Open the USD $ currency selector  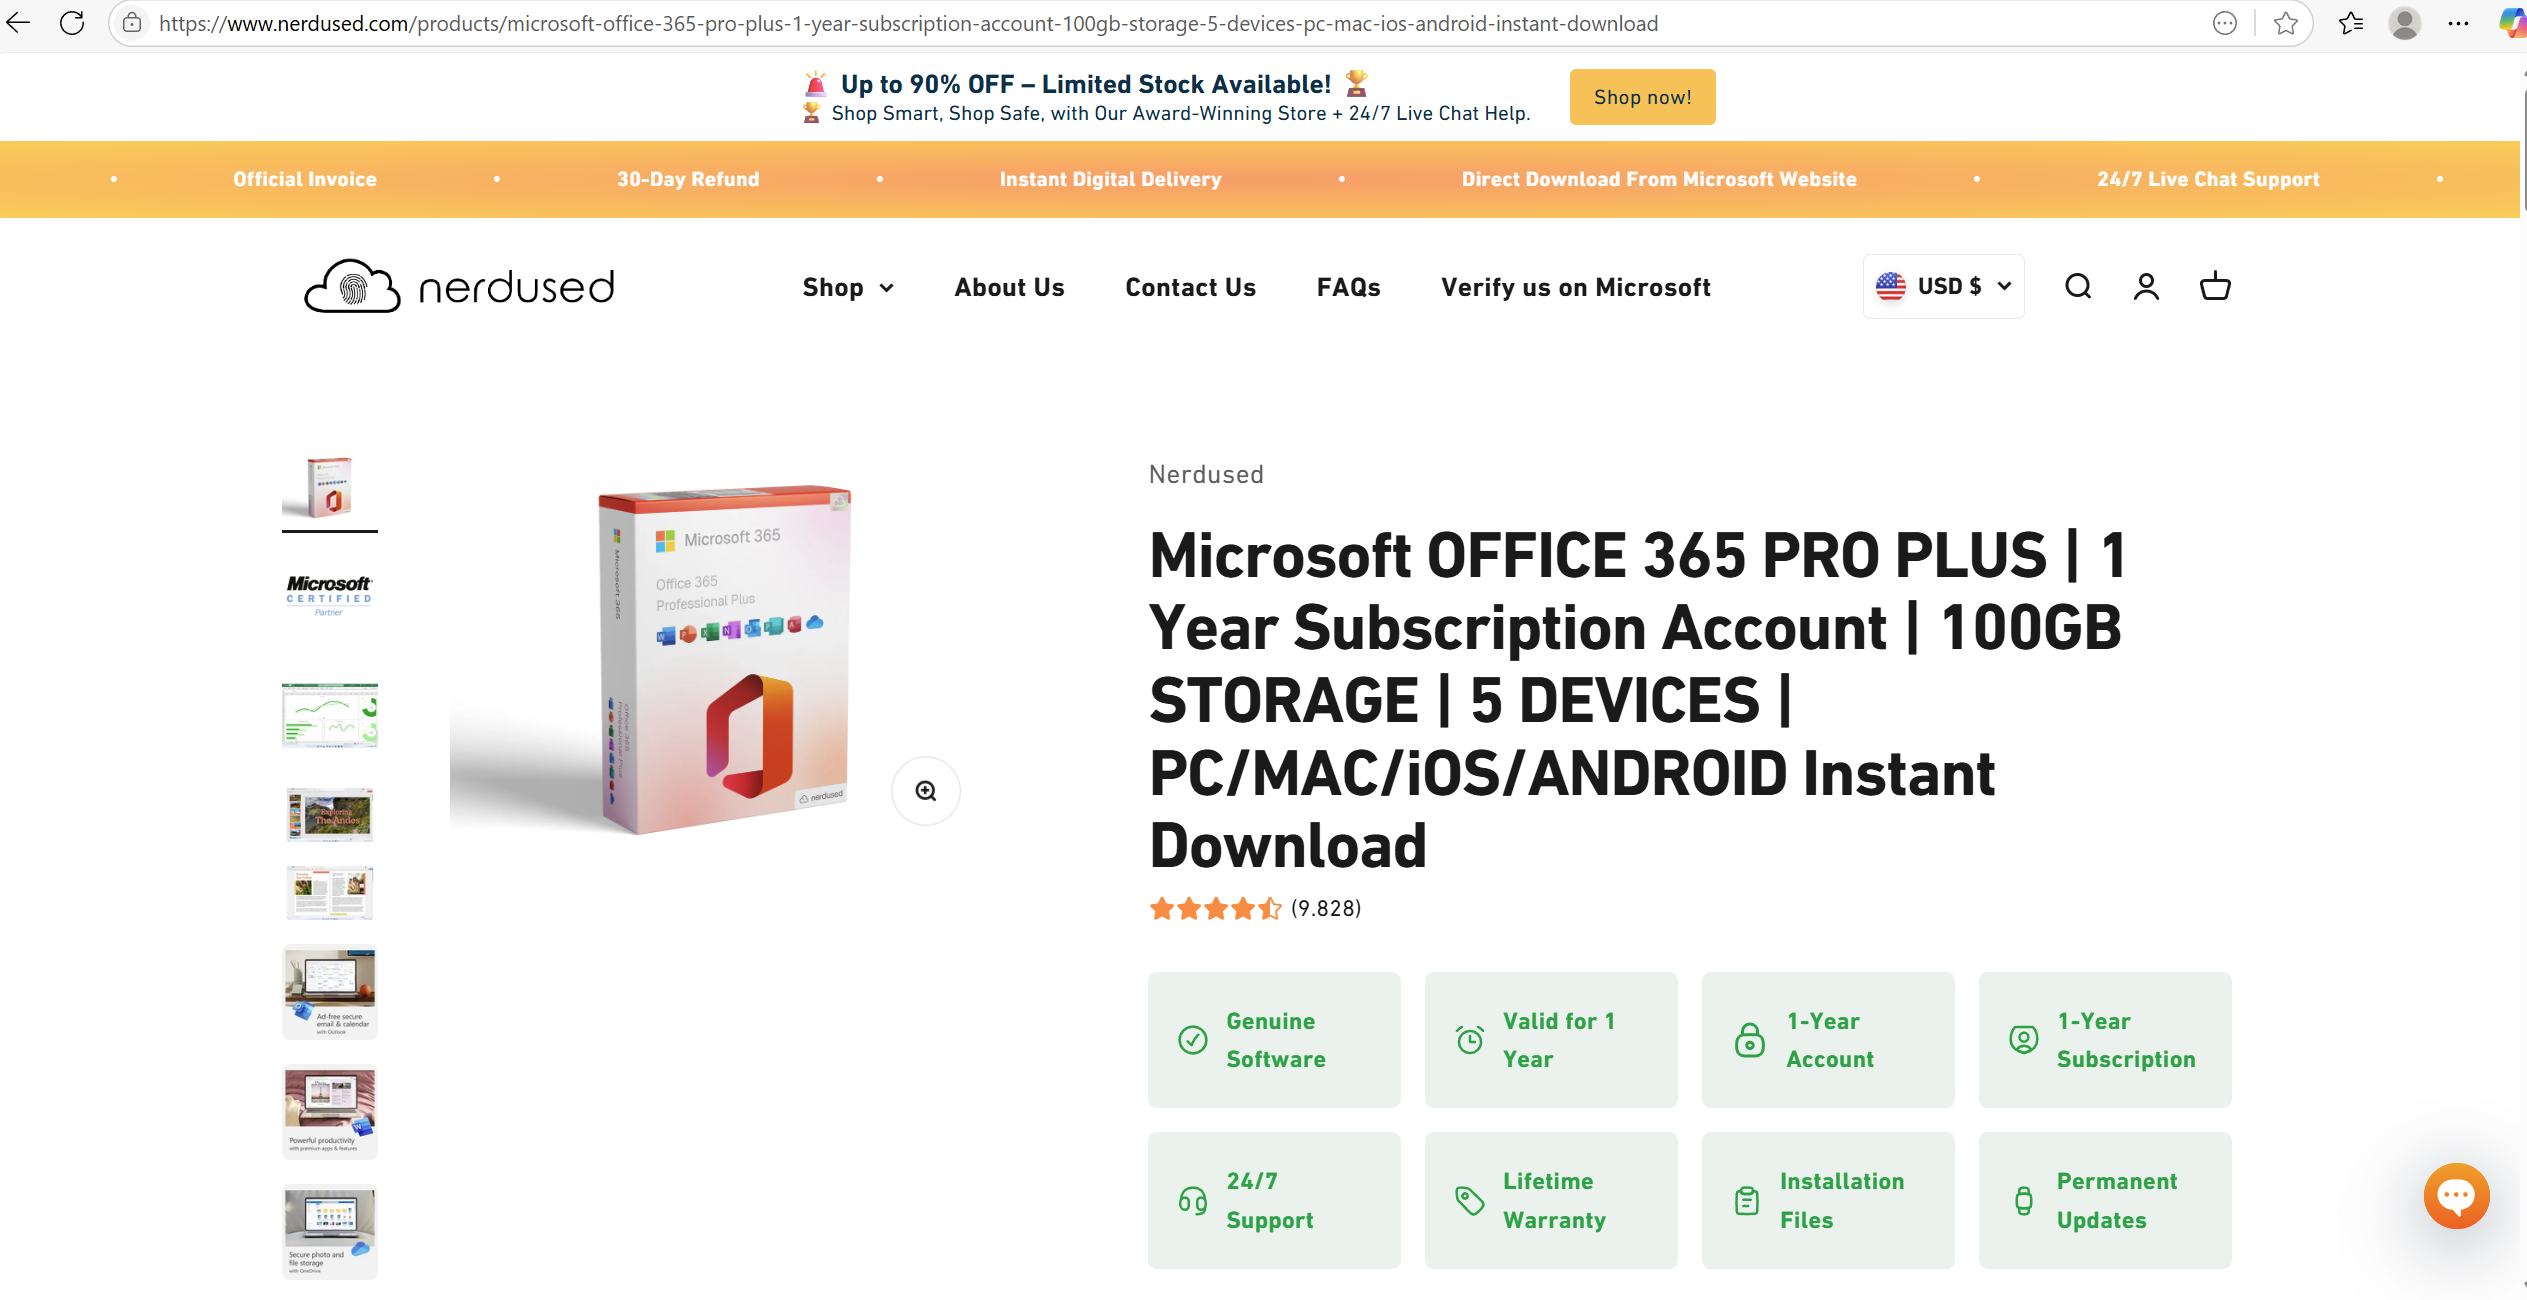pyautogui.click(x=1943, y=285)
